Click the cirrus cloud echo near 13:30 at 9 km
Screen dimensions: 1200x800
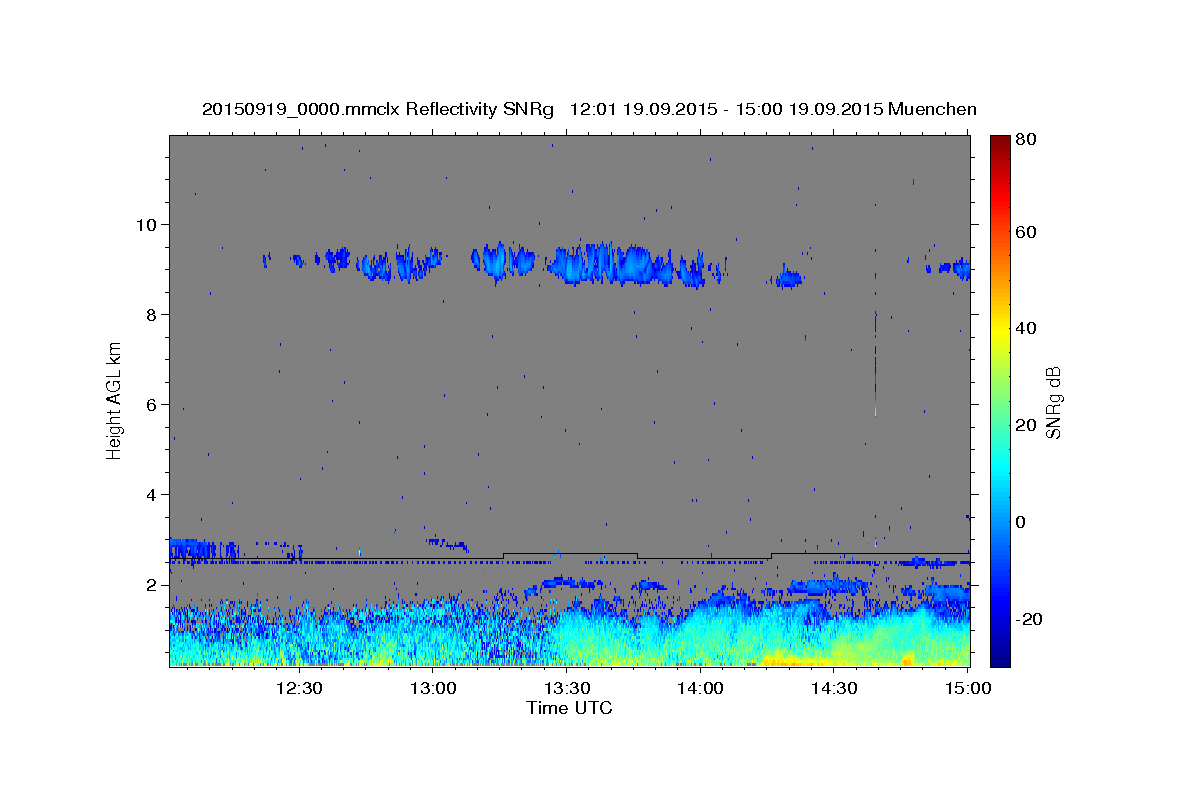tap(610, 264)
